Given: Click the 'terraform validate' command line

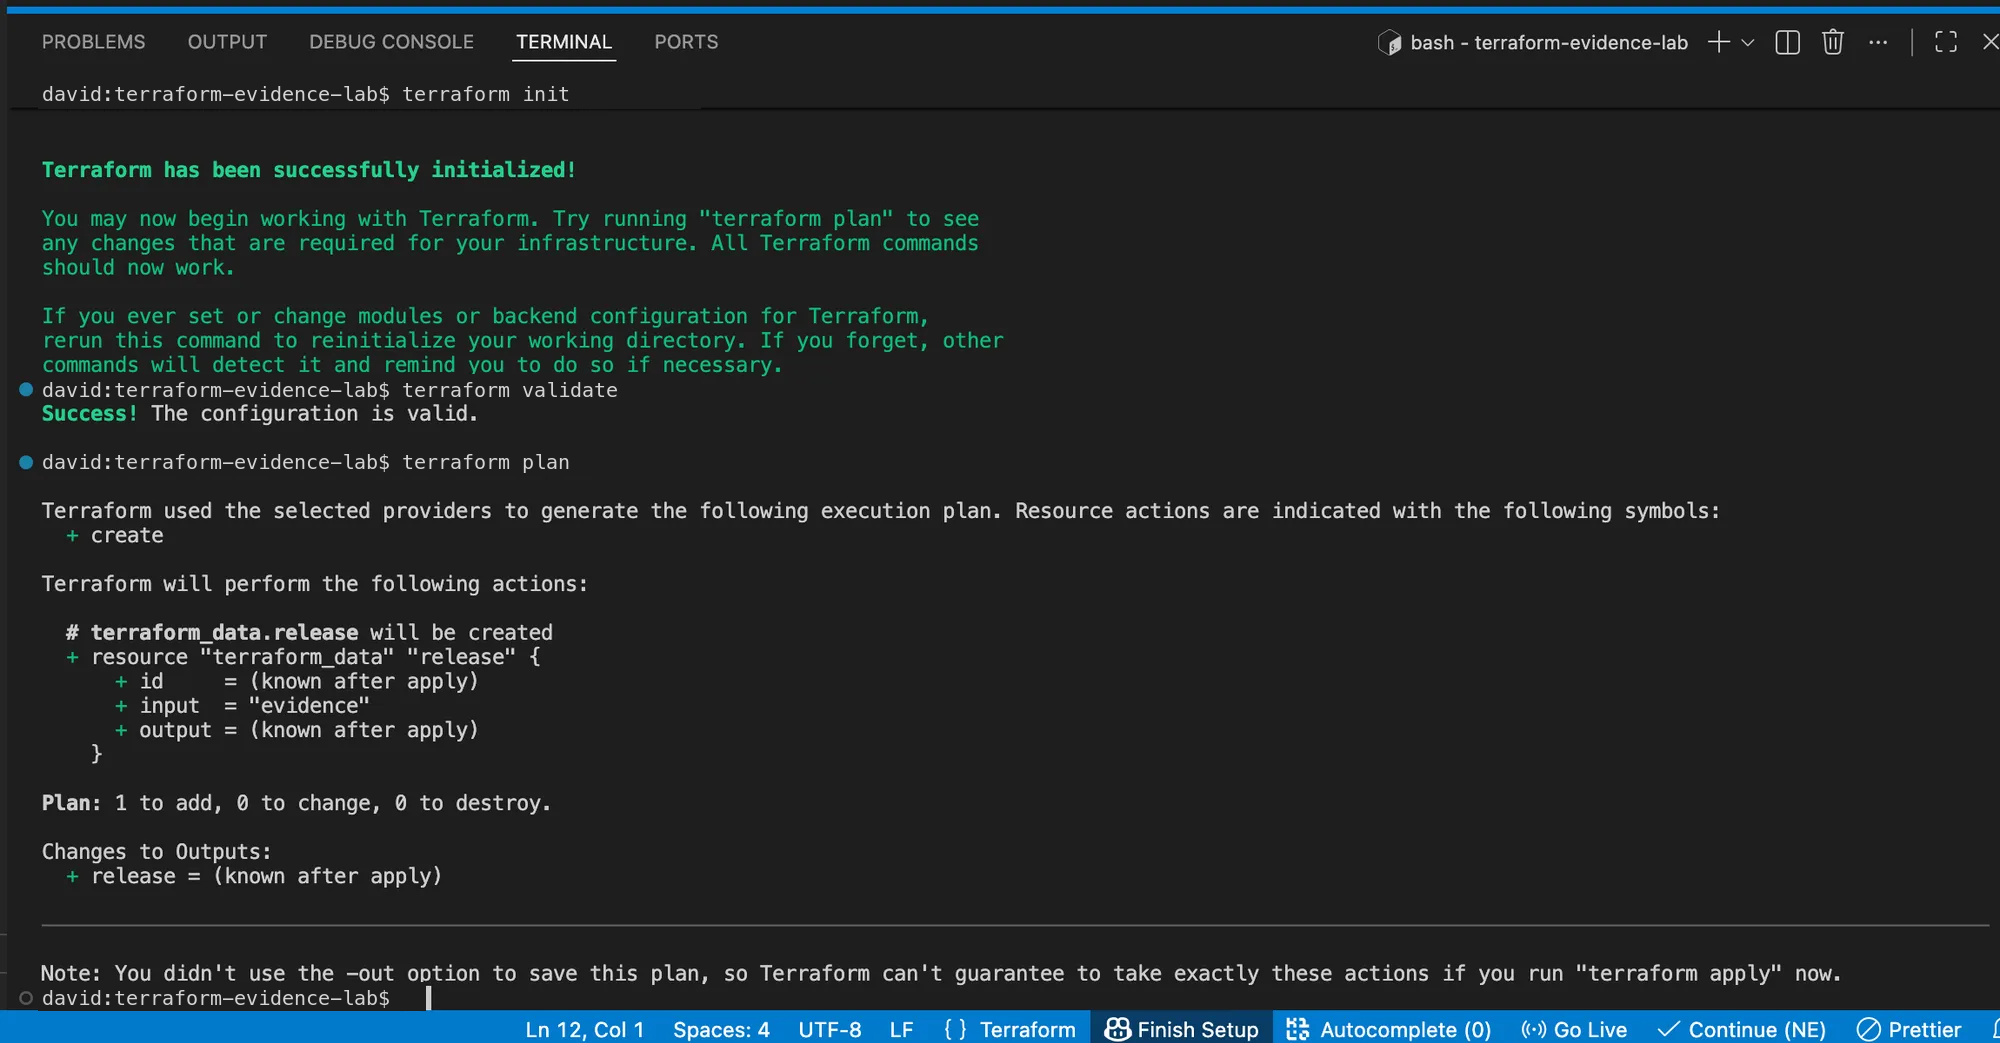Looking at the screenshot, I should (330, 390).
